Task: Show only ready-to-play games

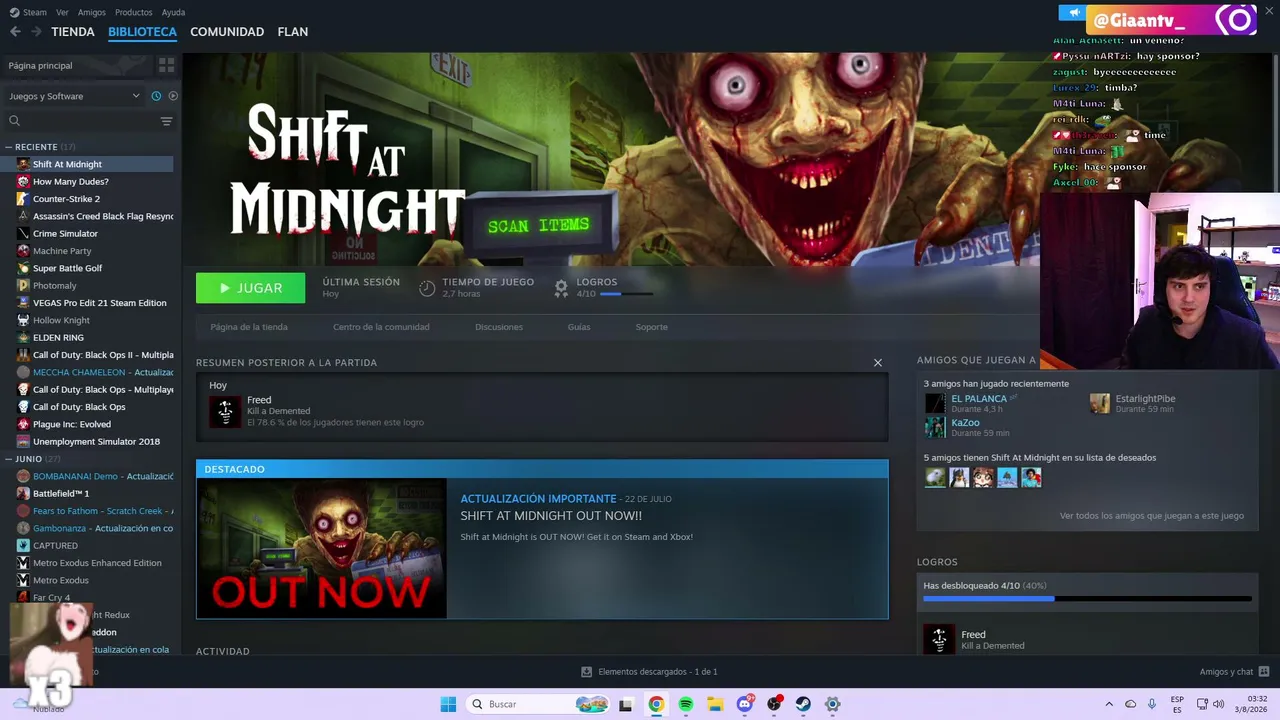Action: tap(173, 96)
